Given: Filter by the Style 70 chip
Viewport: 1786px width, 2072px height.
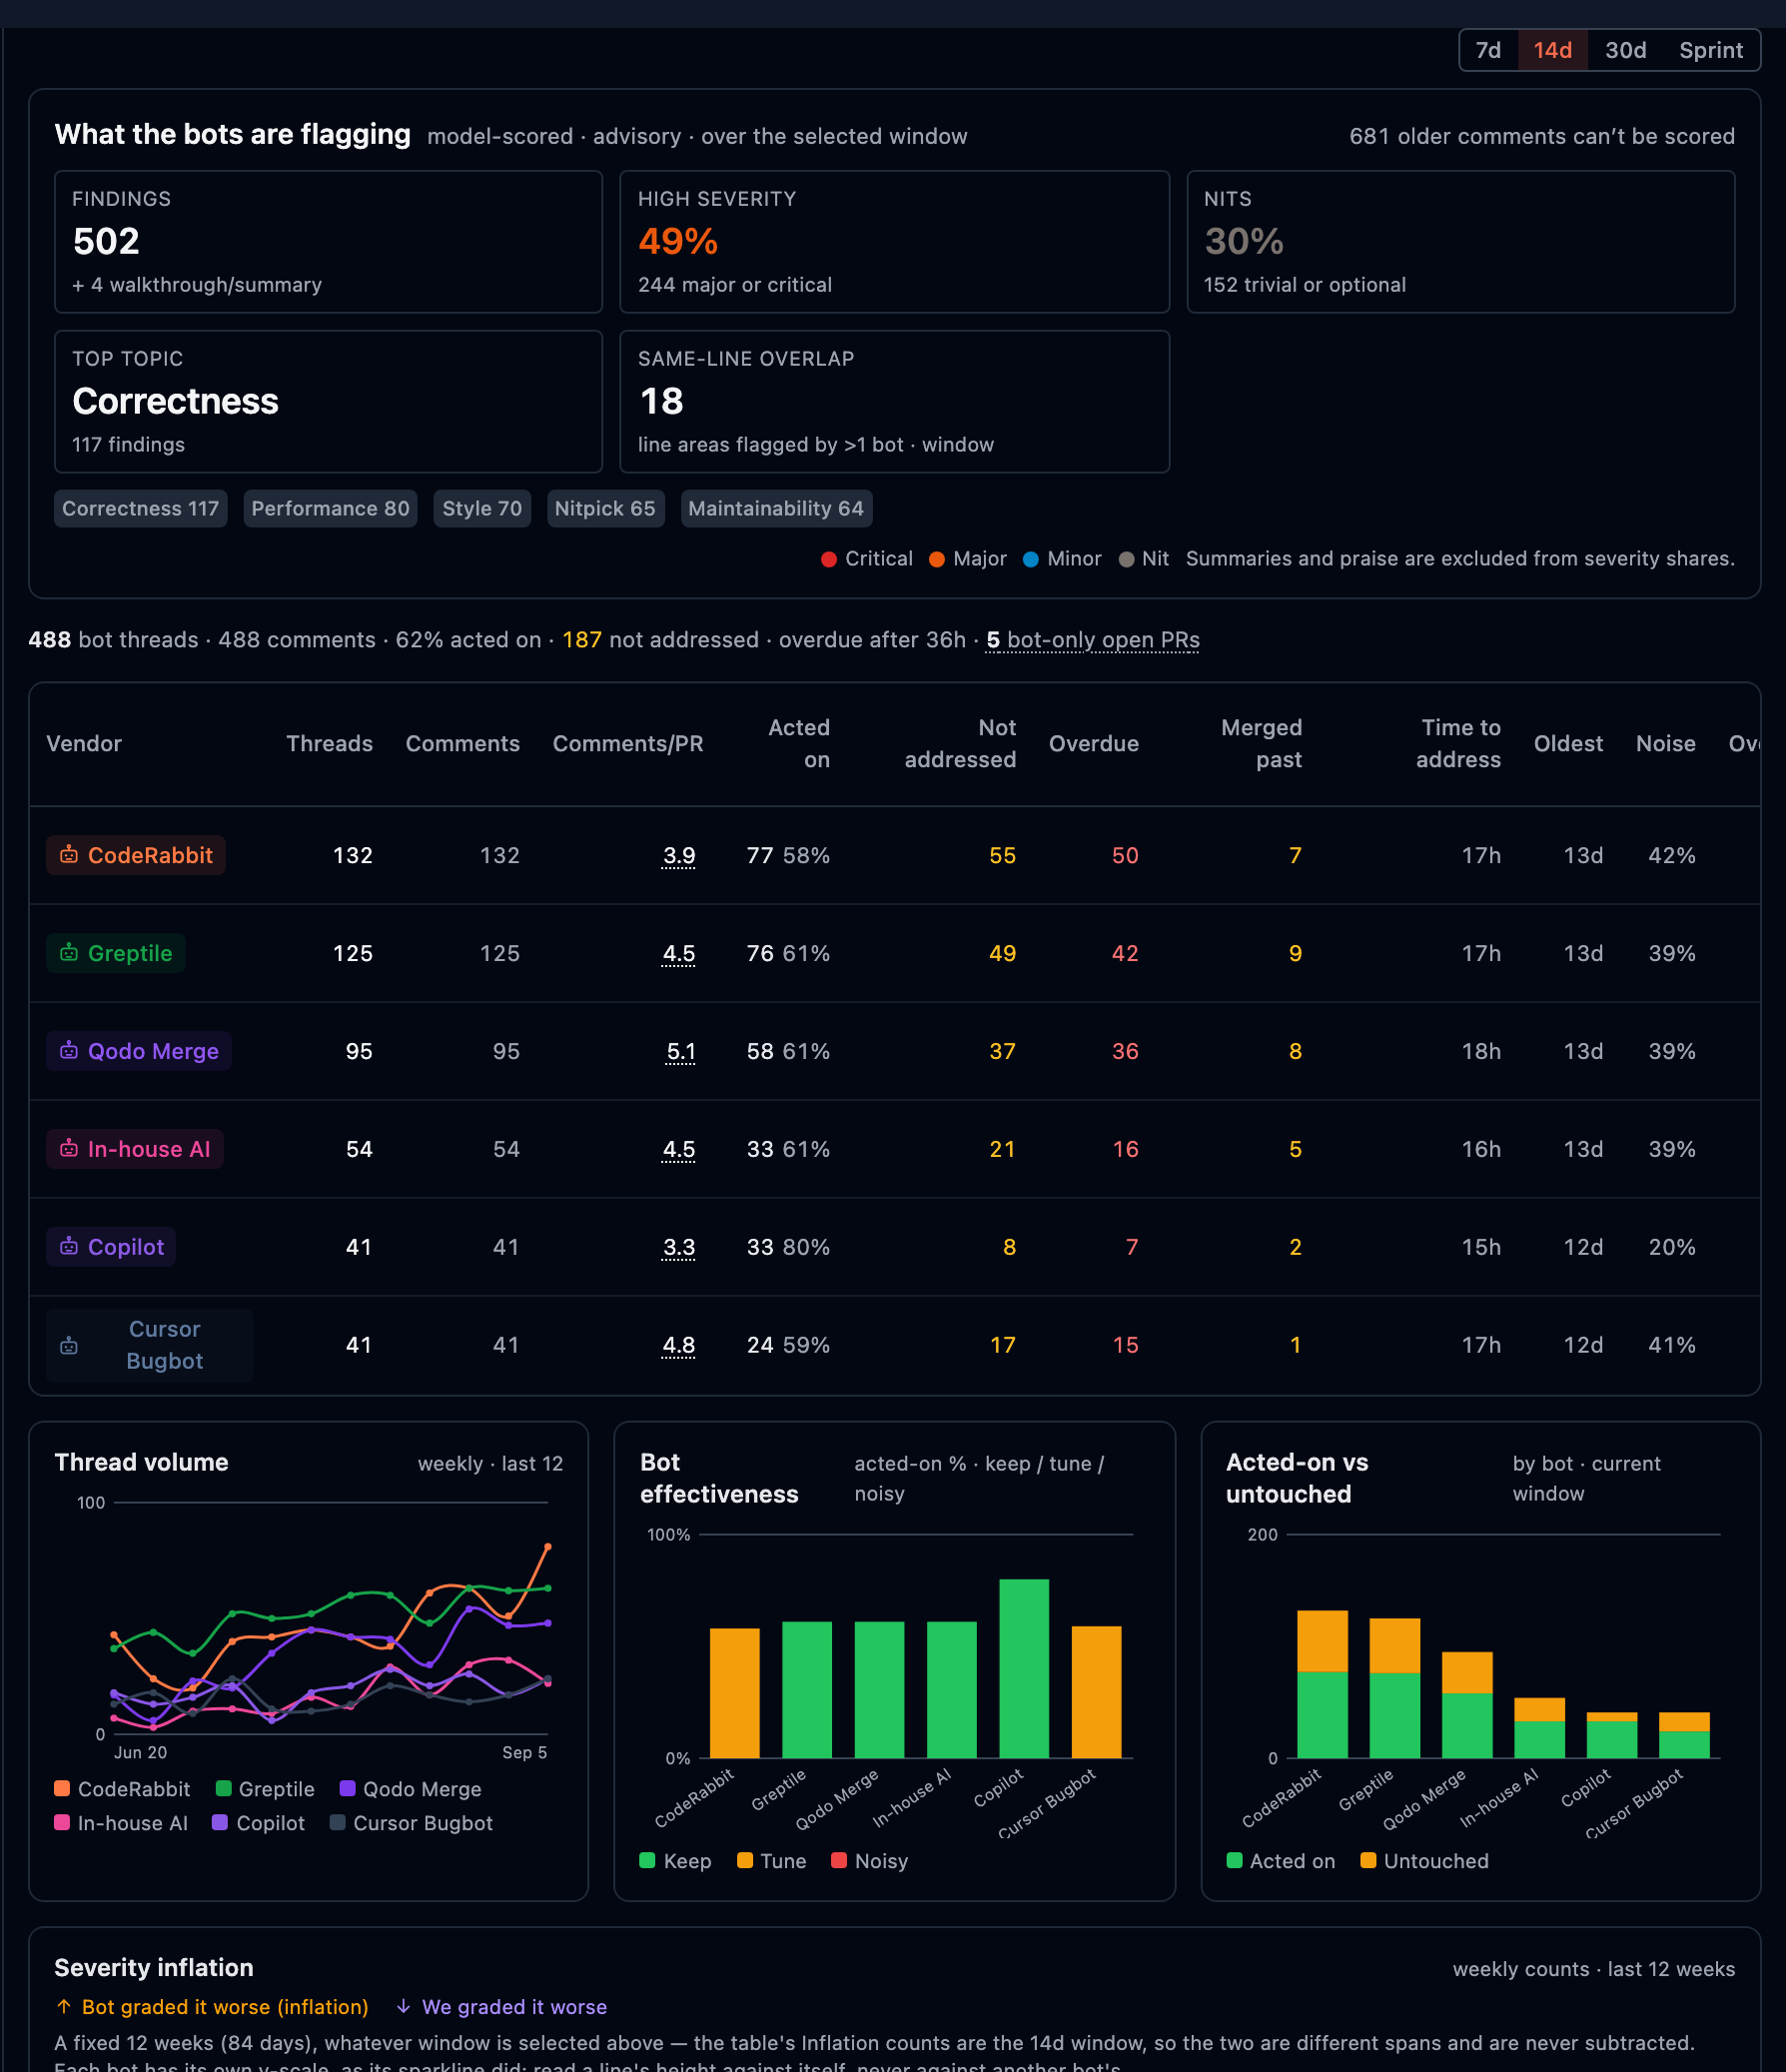Looking at the screenshot, I should coord(482,508).
